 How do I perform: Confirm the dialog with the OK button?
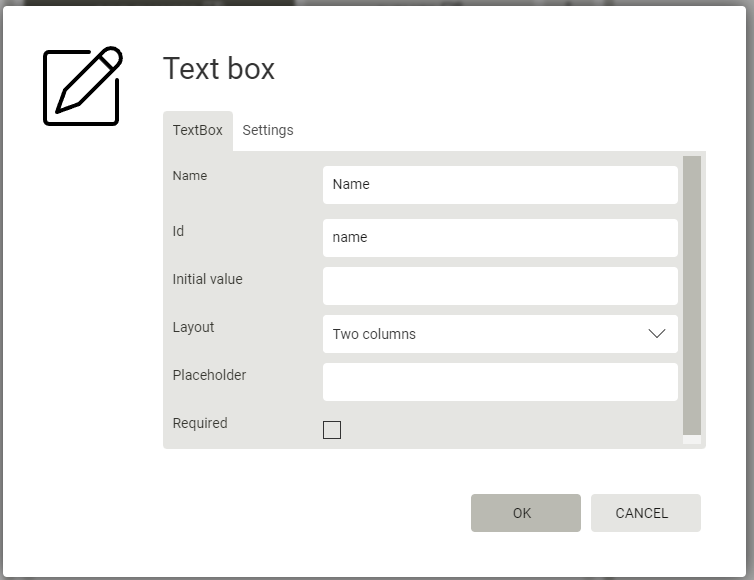click(x=525, y=513)
